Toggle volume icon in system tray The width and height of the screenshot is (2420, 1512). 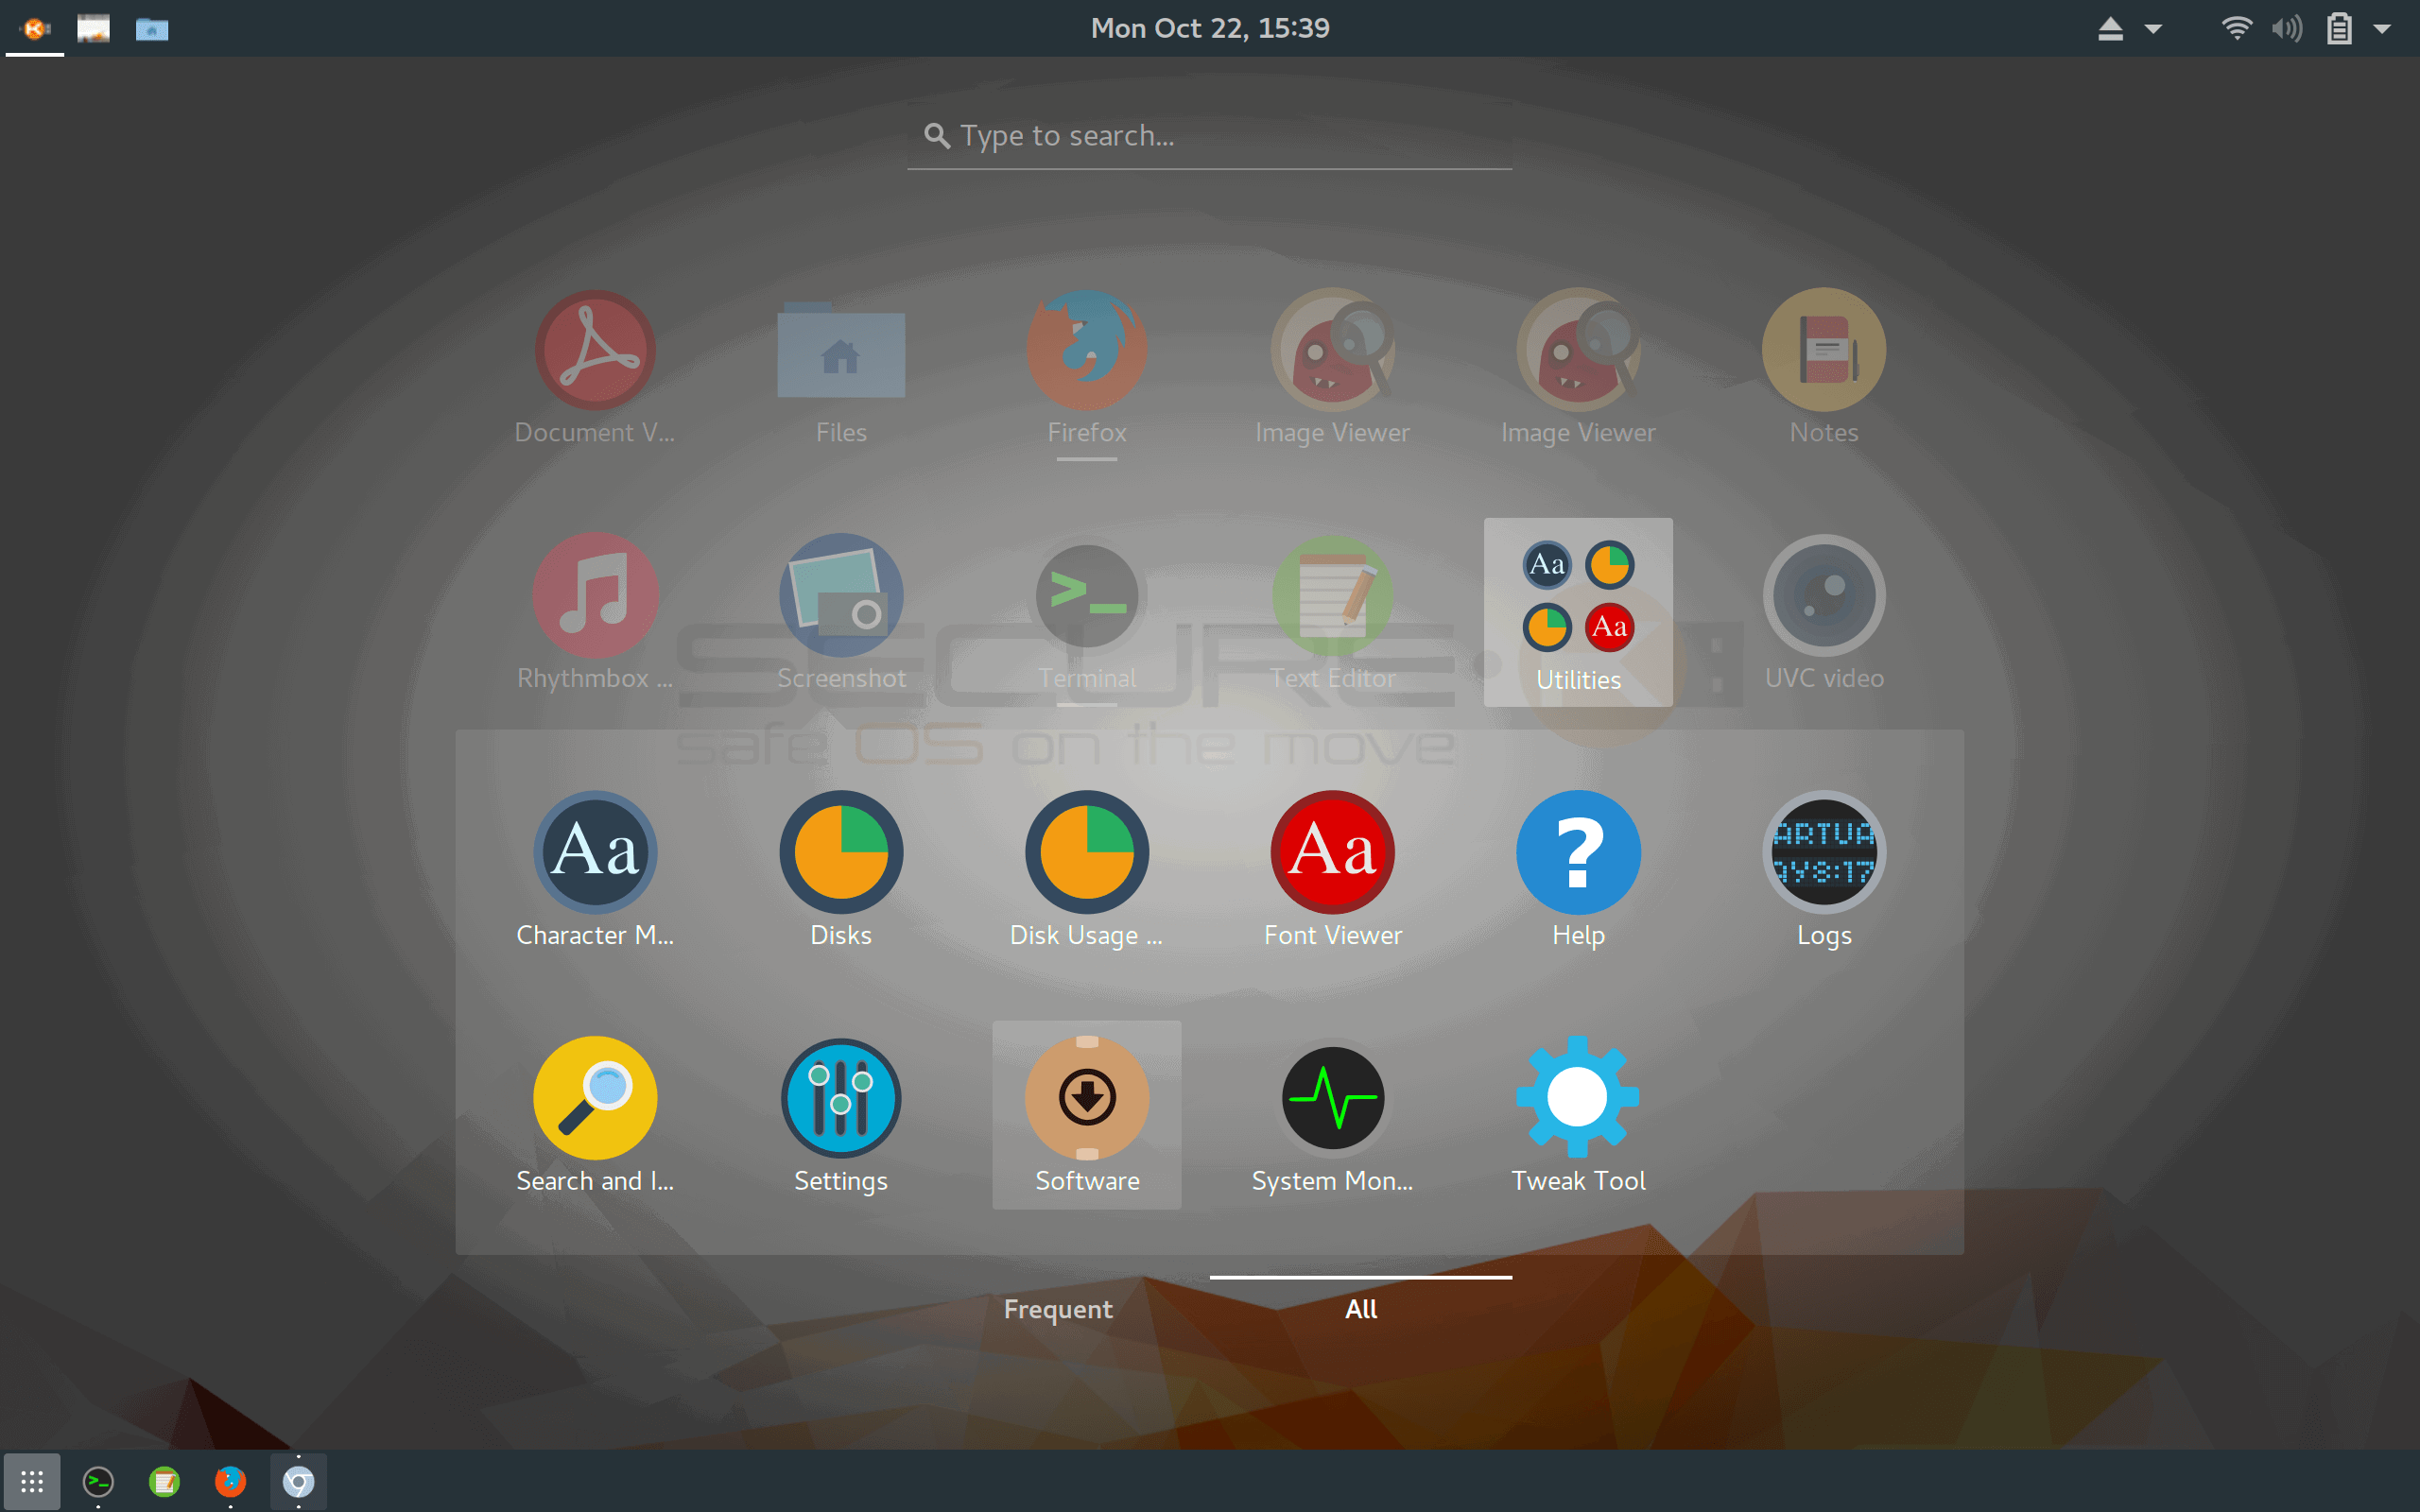pos(2282,26)
